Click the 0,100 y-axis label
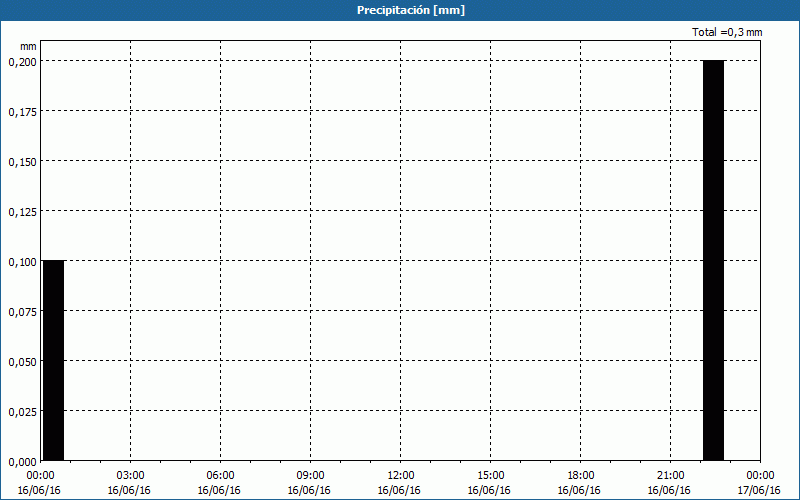800x500 pixels. pos(22,262)
